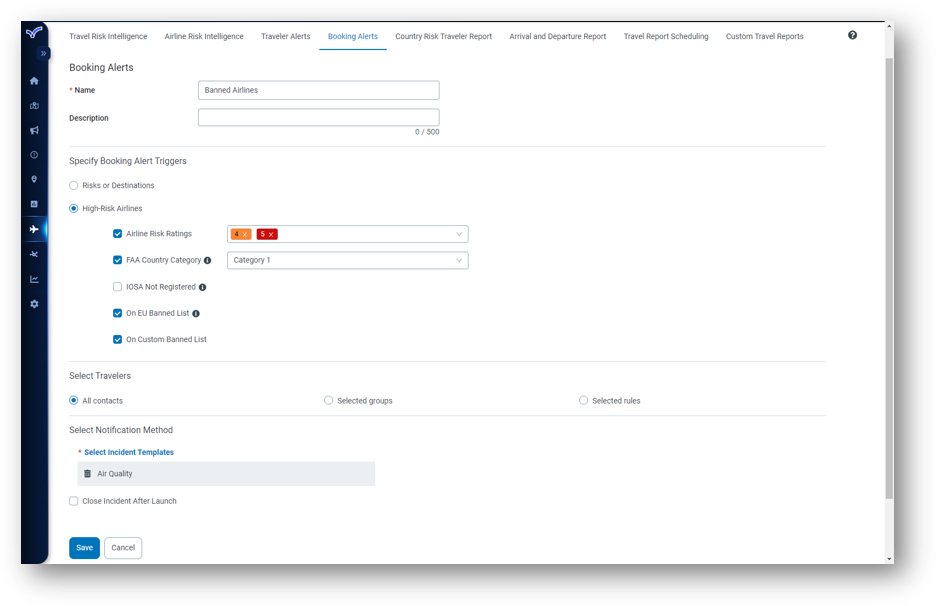Viewport: 936px width, 606px height.
Task: Uncheck On Custom Banned List checkbox
Action: tap(118, 339)
